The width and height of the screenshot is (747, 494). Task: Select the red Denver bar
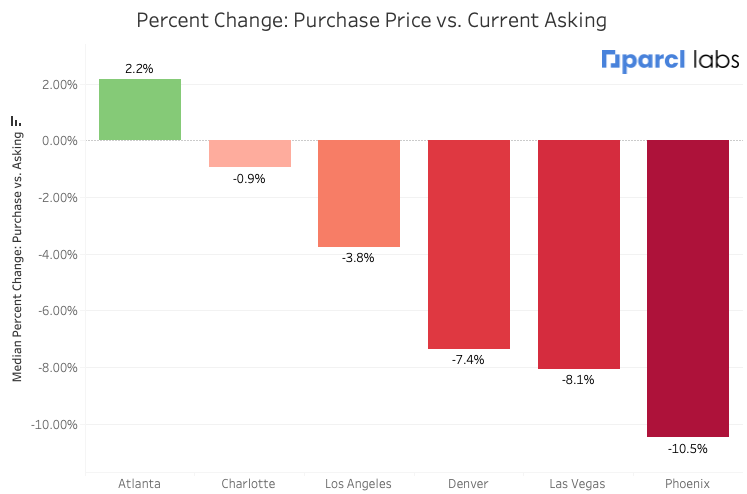[x=469, y=244]
